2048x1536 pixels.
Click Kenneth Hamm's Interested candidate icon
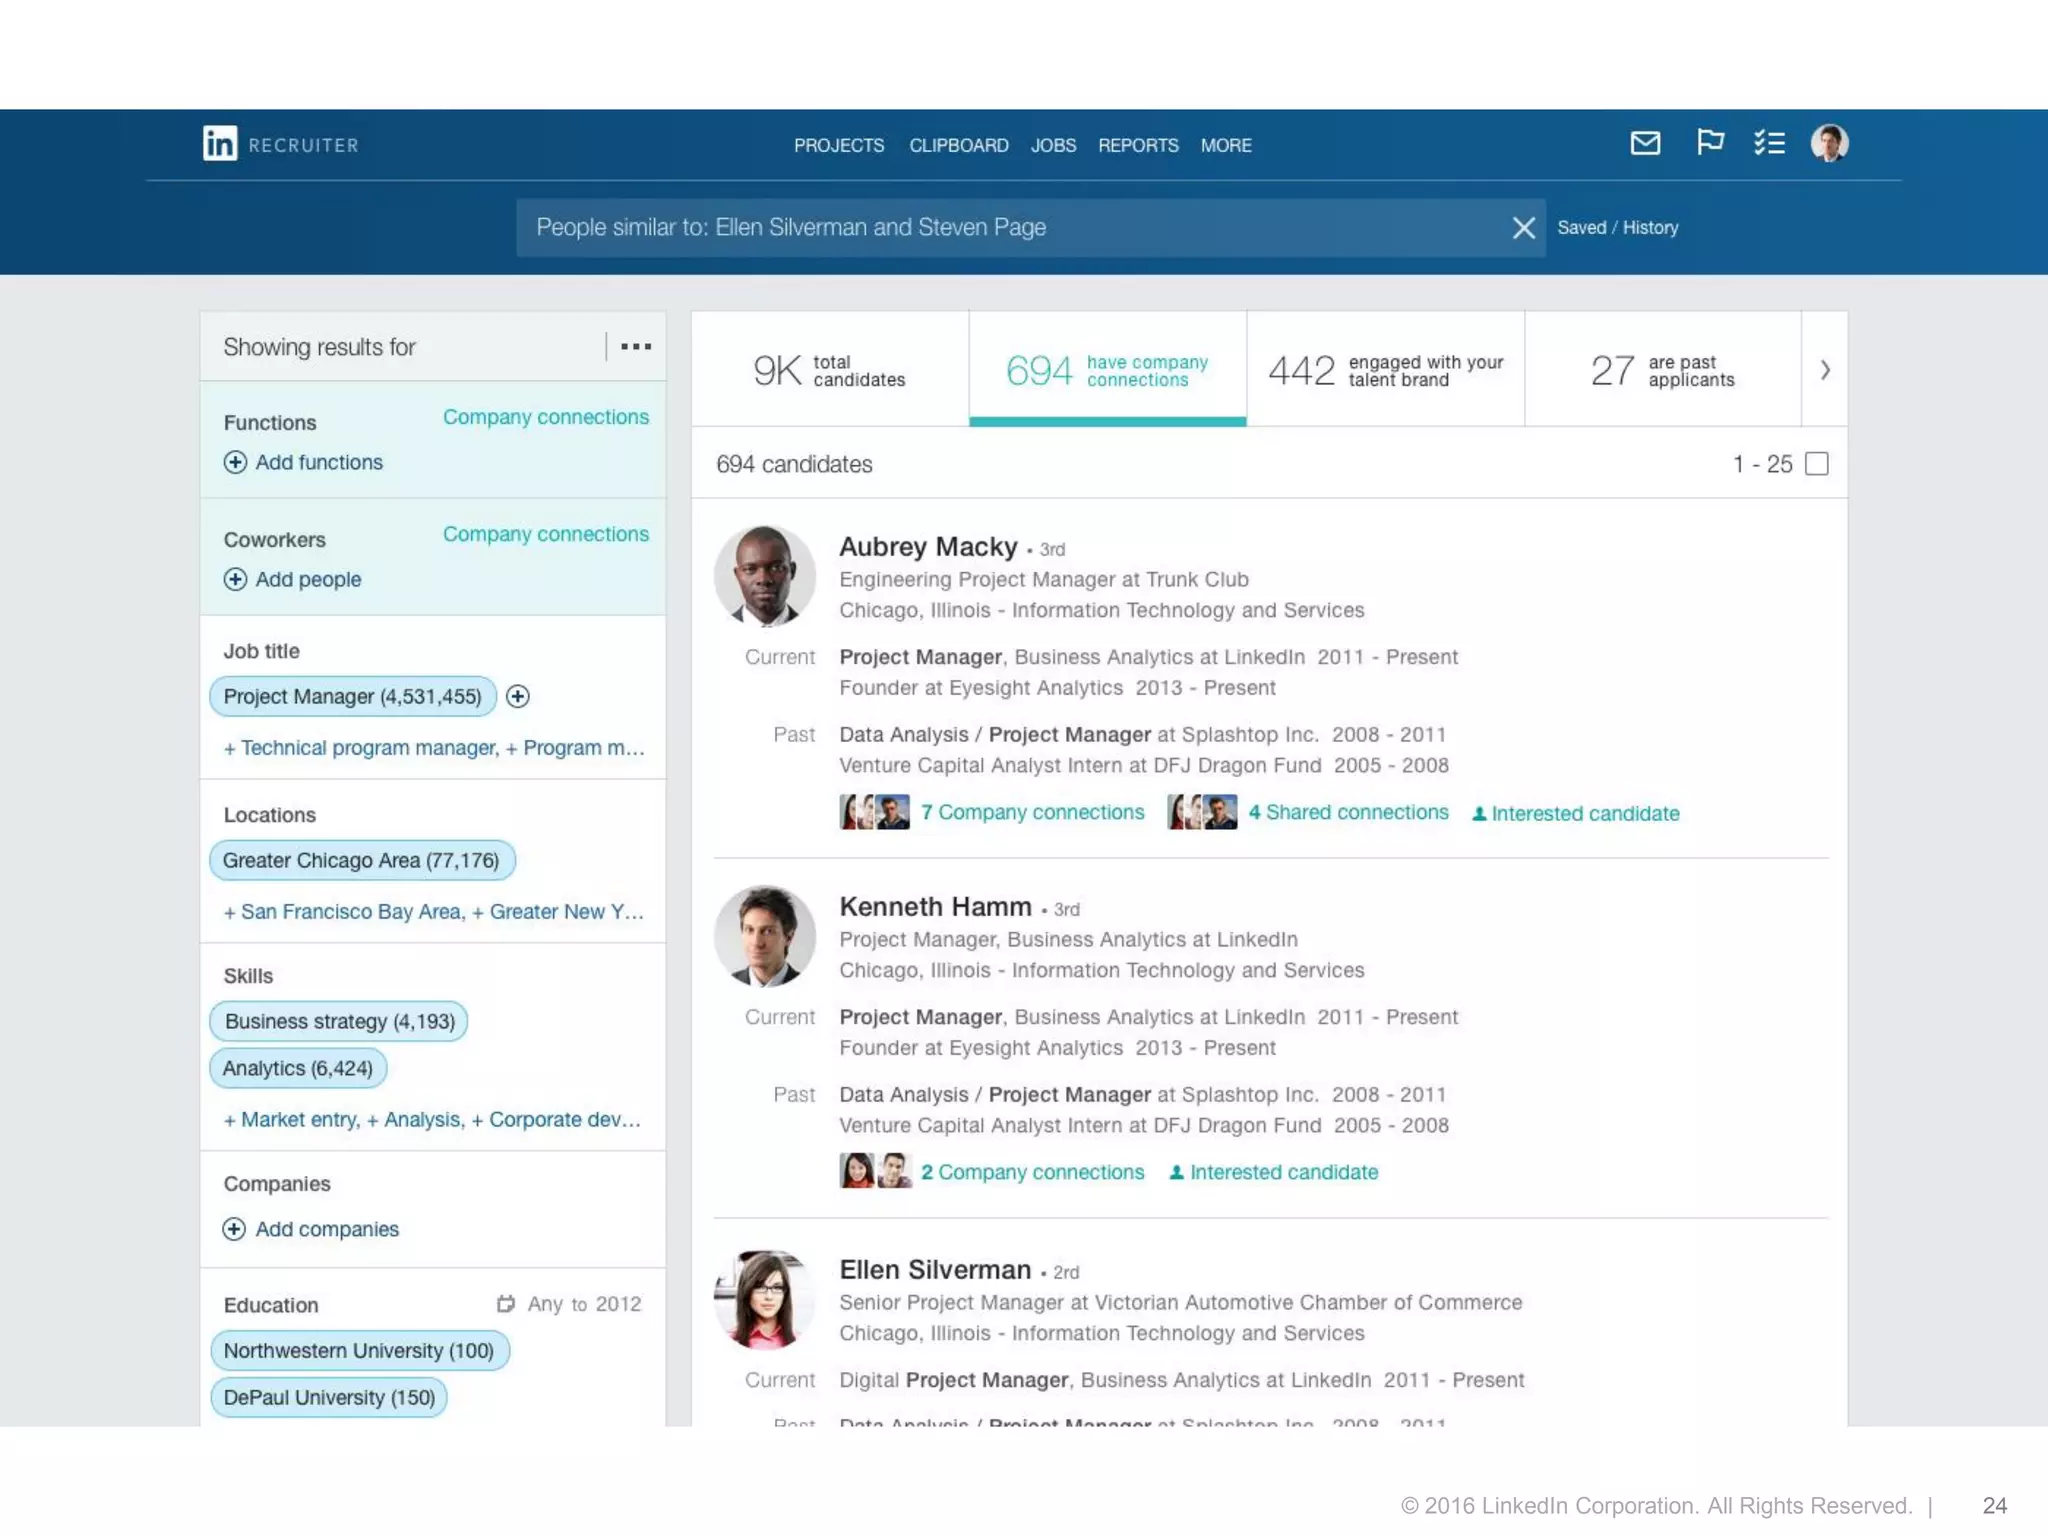[1177, 1172]
